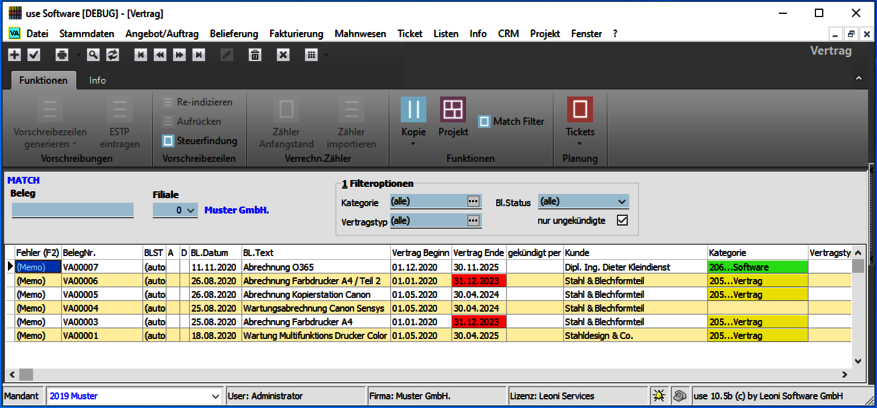The width and height of the screenshot is (877, 408).
Task: Click the Projekt ribbon icon
Action: click(x=453, y=112)
